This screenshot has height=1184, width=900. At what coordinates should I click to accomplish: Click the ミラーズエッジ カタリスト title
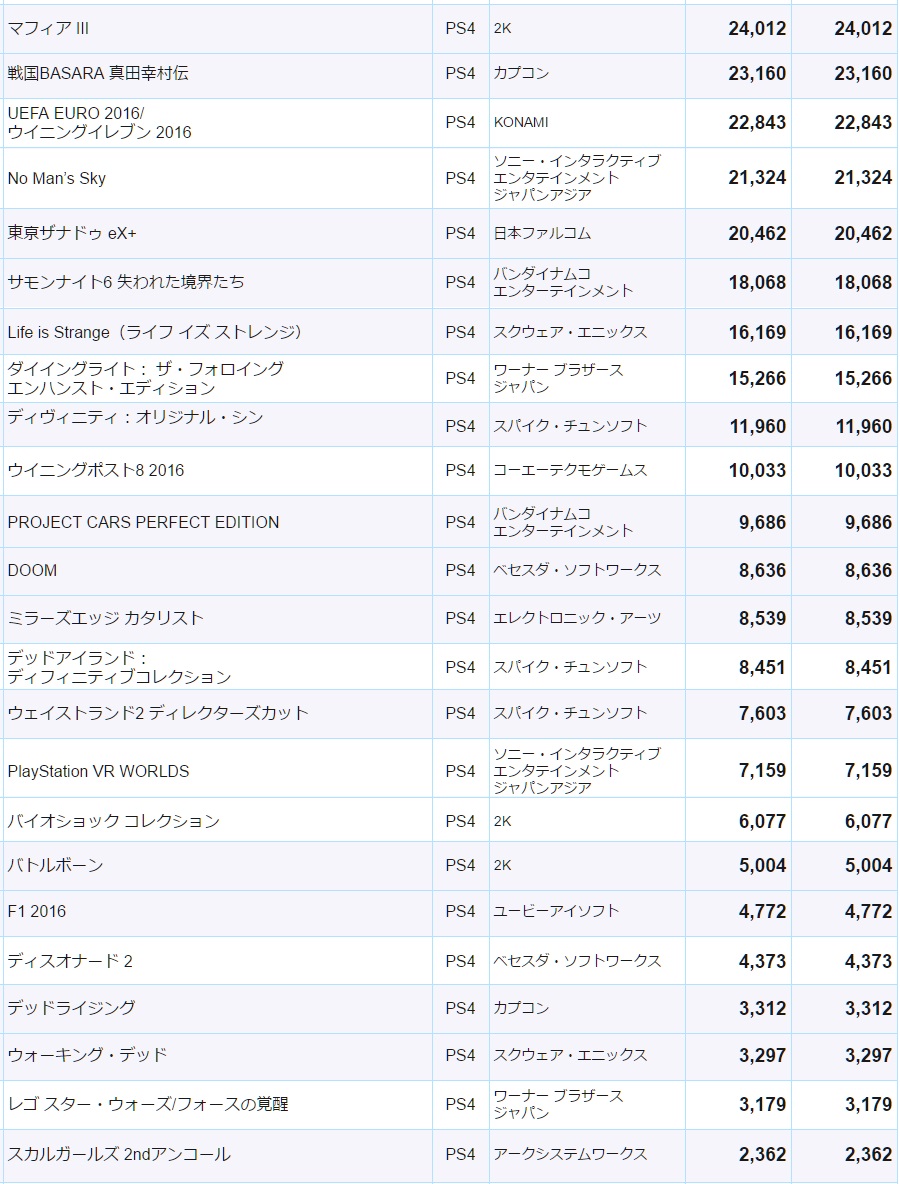pyautogui.click(x=105, y=618)
